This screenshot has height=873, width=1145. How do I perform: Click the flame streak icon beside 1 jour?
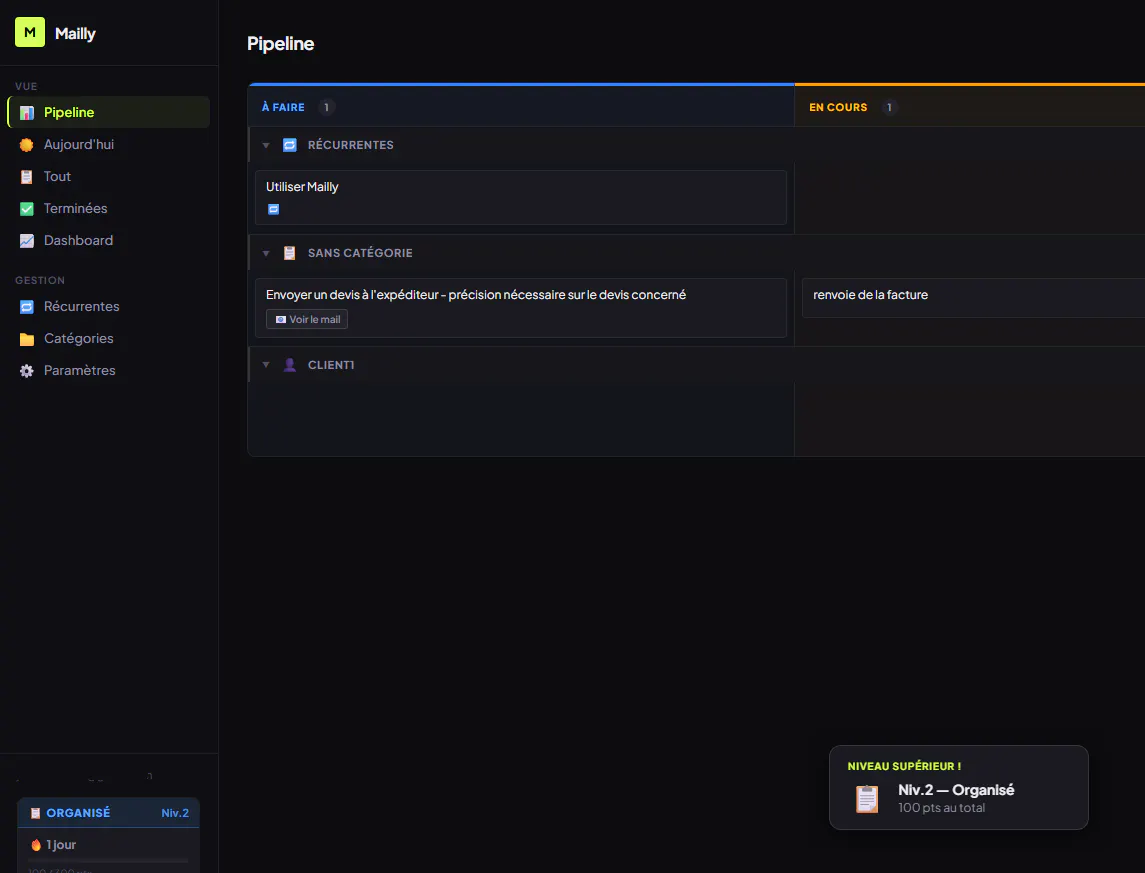coord(36,845)
